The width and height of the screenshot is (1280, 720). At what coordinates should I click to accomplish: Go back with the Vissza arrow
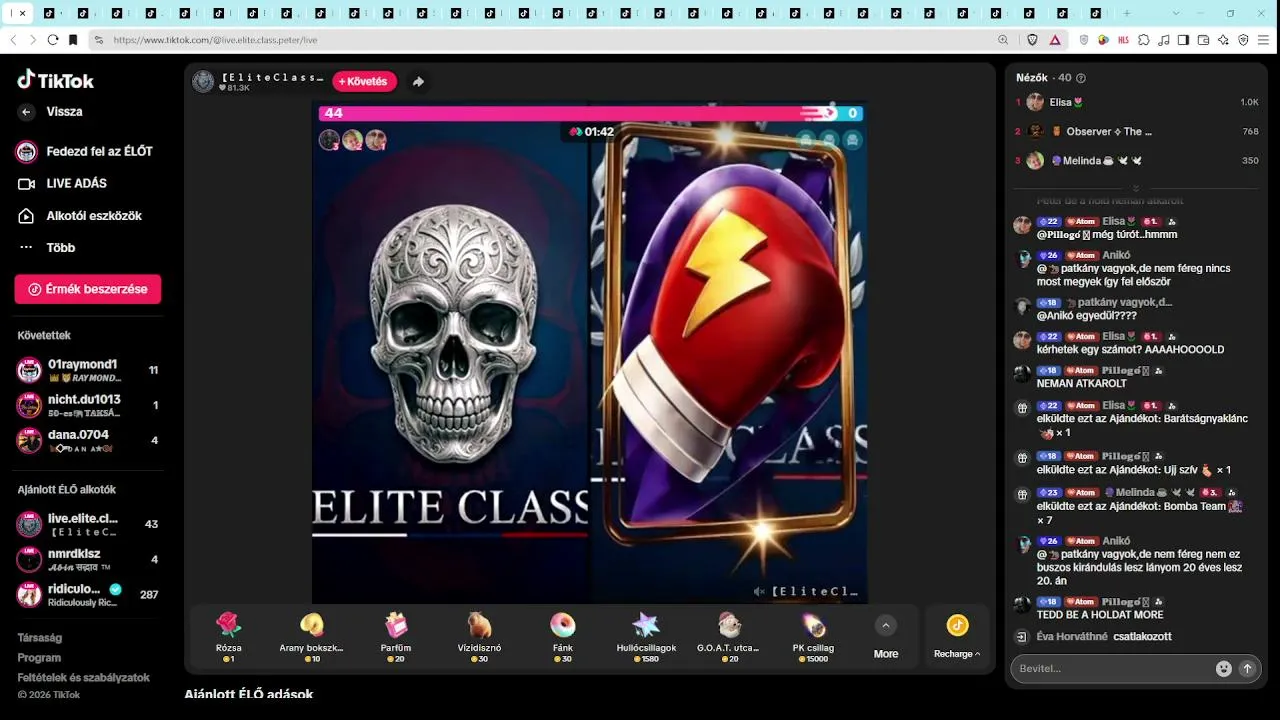(x=27, y=112)
